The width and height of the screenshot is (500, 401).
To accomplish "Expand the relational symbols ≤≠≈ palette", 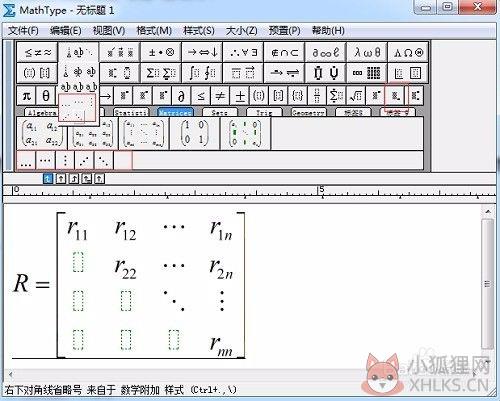I will [x=37, y=52].
